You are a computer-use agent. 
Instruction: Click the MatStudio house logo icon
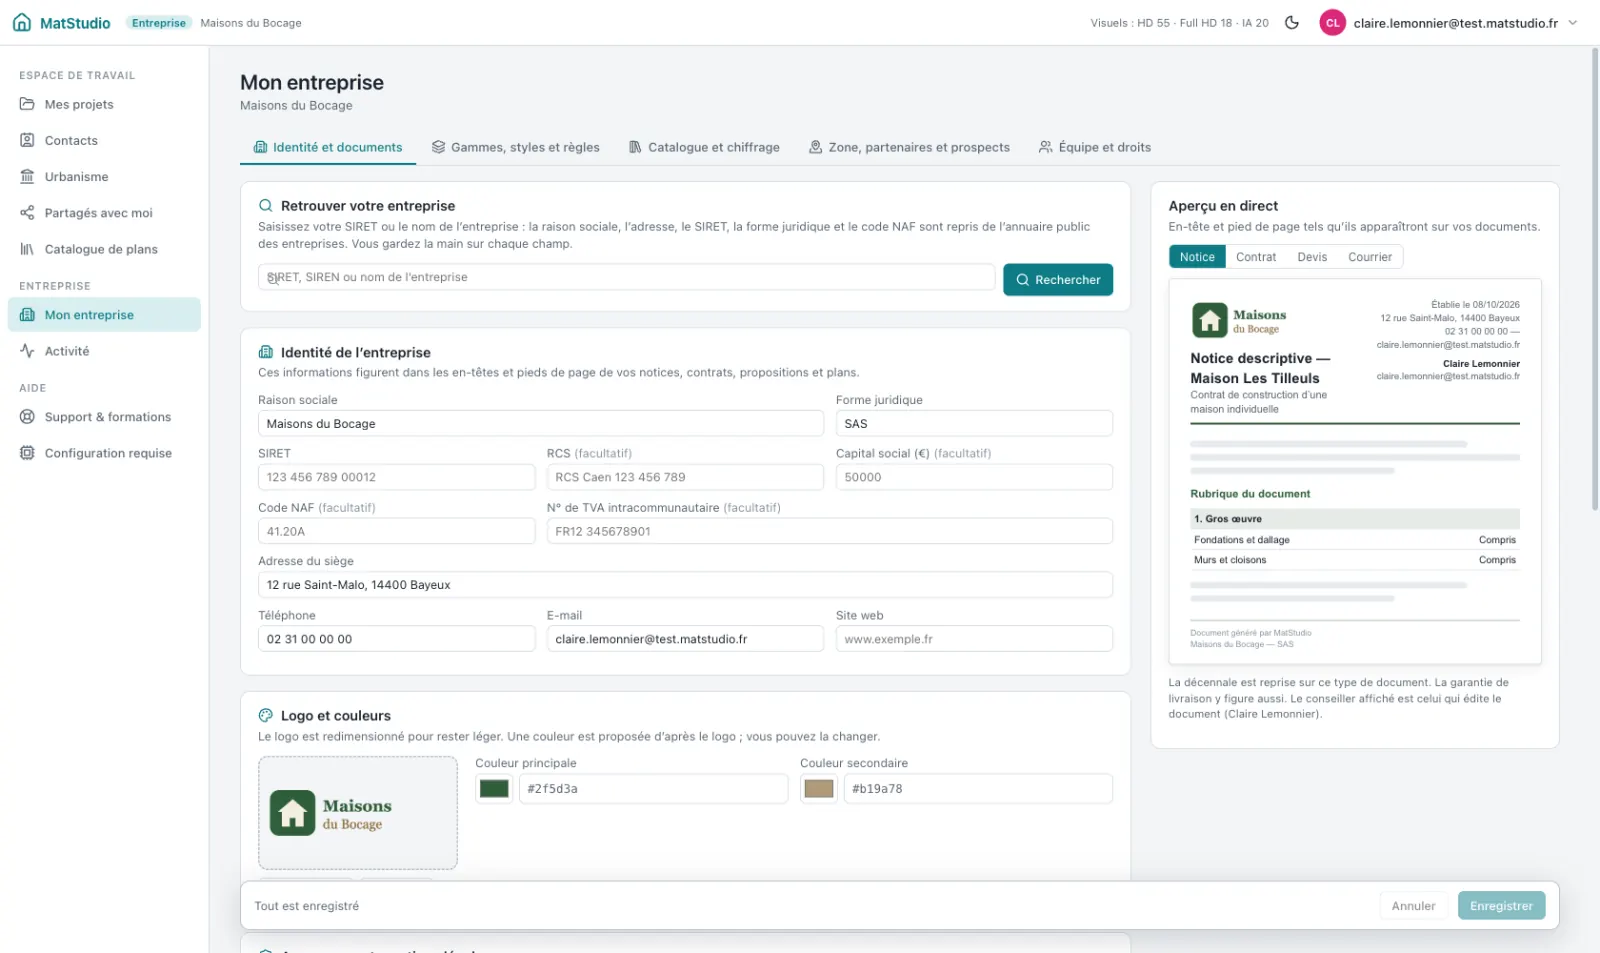[22, 23]
